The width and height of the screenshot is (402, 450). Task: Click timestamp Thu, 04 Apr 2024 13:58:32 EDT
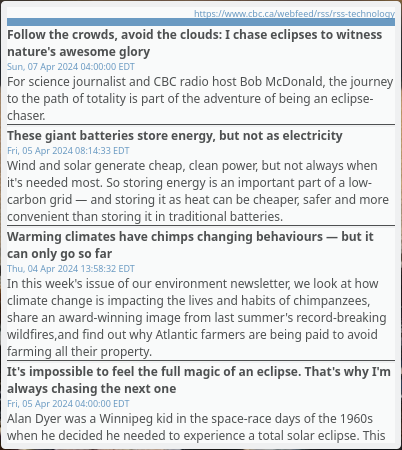(71, 269)
